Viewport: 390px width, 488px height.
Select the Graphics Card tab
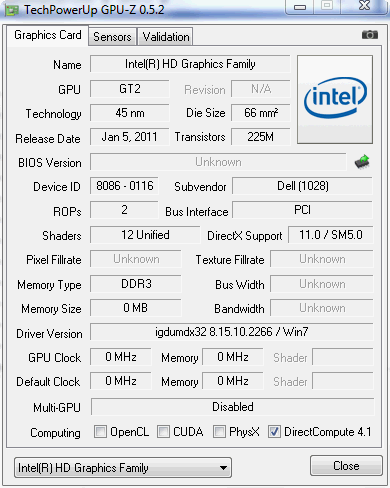coord(48,35)
